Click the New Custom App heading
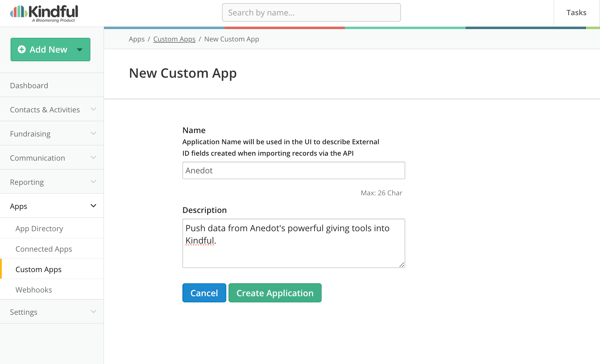600x364 pixels. 183,73
